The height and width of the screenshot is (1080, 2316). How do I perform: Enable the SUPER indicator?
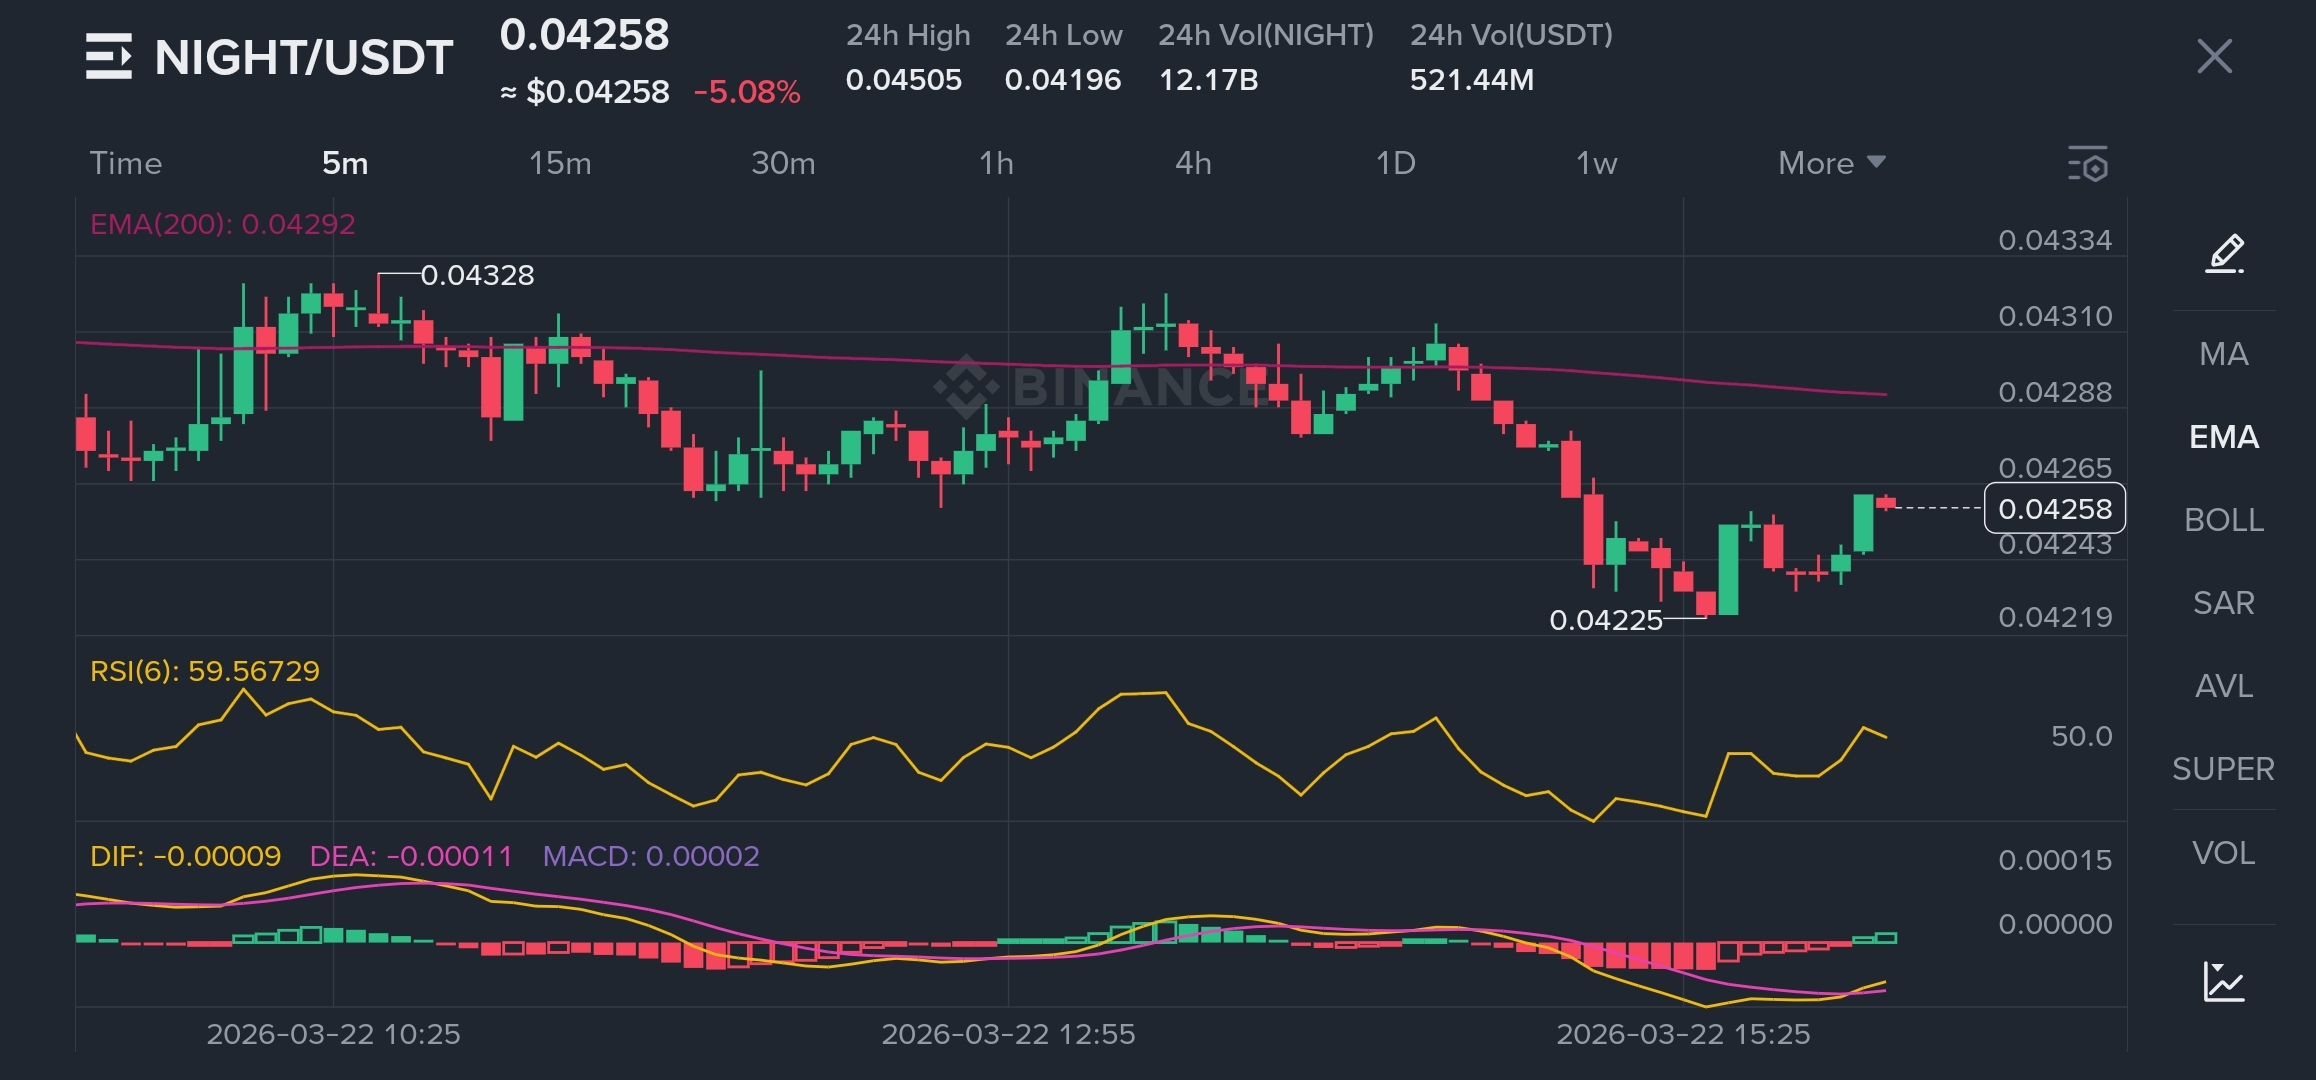point(2223,769)
